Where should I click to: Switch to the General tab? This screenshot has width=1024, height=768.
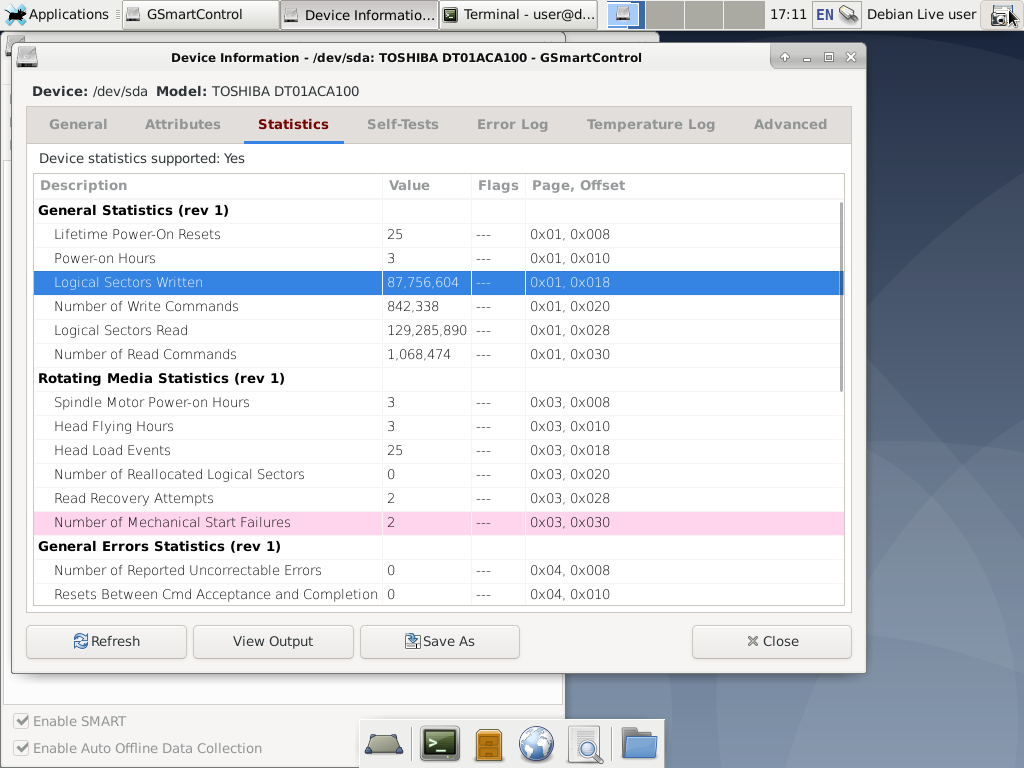78,125
